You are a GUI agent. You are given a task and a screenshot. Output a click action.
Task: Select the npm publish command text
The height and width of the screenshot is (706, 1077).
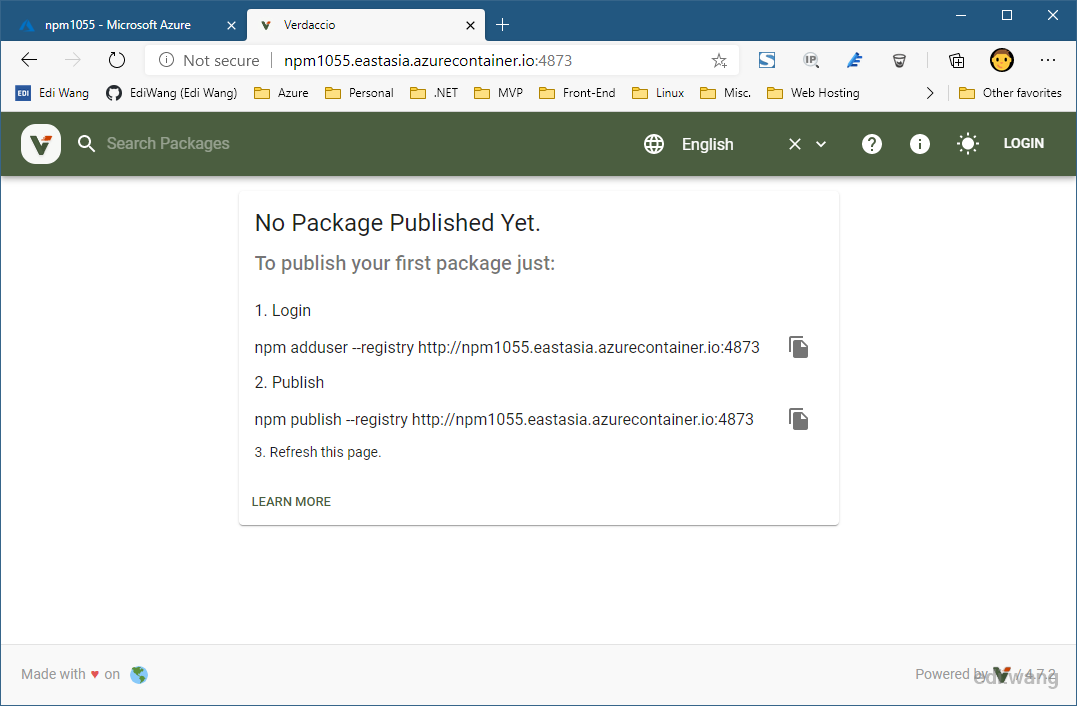pos(504,420)
